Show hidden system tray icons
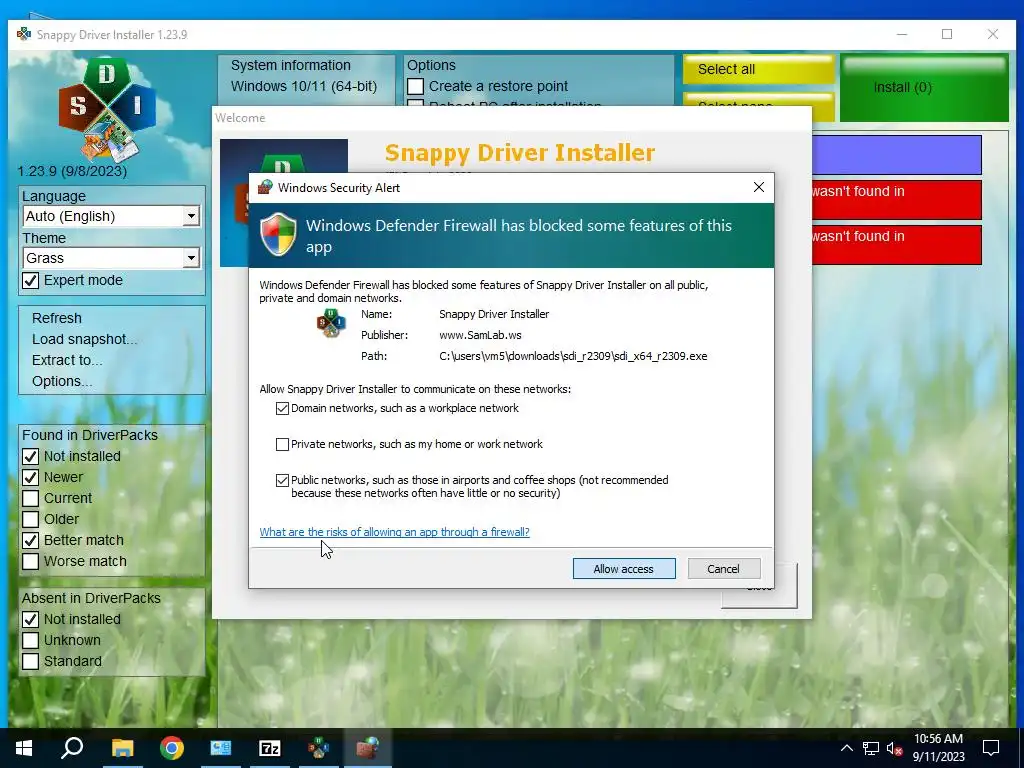 click(846, 748)
